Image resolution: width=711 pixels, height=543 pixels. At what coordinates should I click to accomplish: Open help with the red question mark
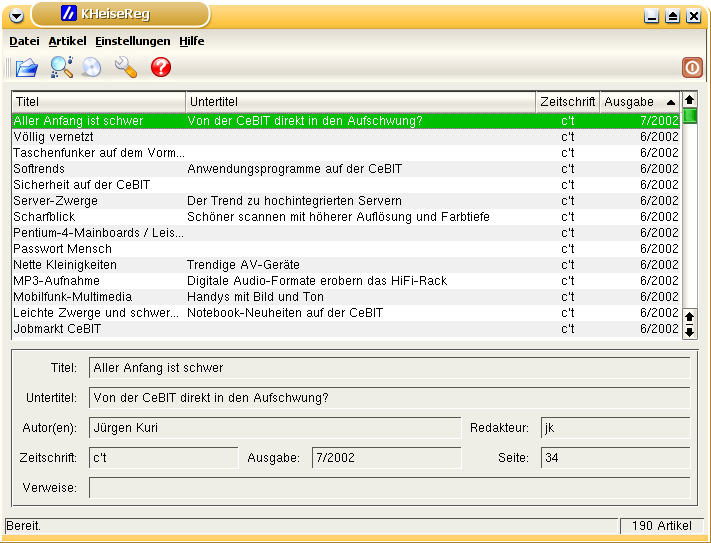pos(161,67)
